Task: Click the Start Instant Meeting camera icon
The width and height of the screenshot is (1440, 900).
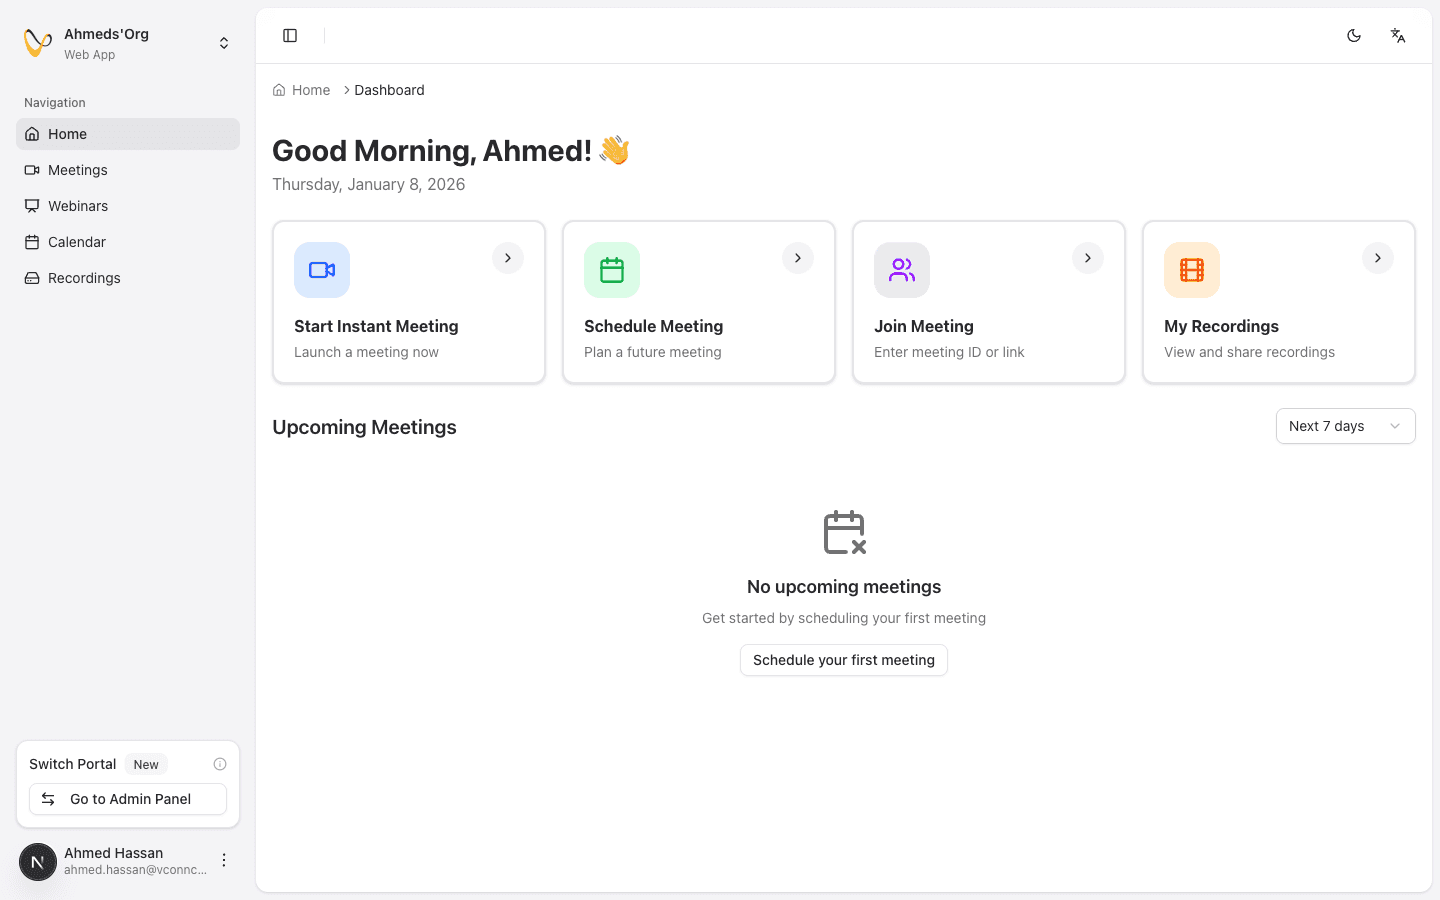Action: click(x=322, y=270)
